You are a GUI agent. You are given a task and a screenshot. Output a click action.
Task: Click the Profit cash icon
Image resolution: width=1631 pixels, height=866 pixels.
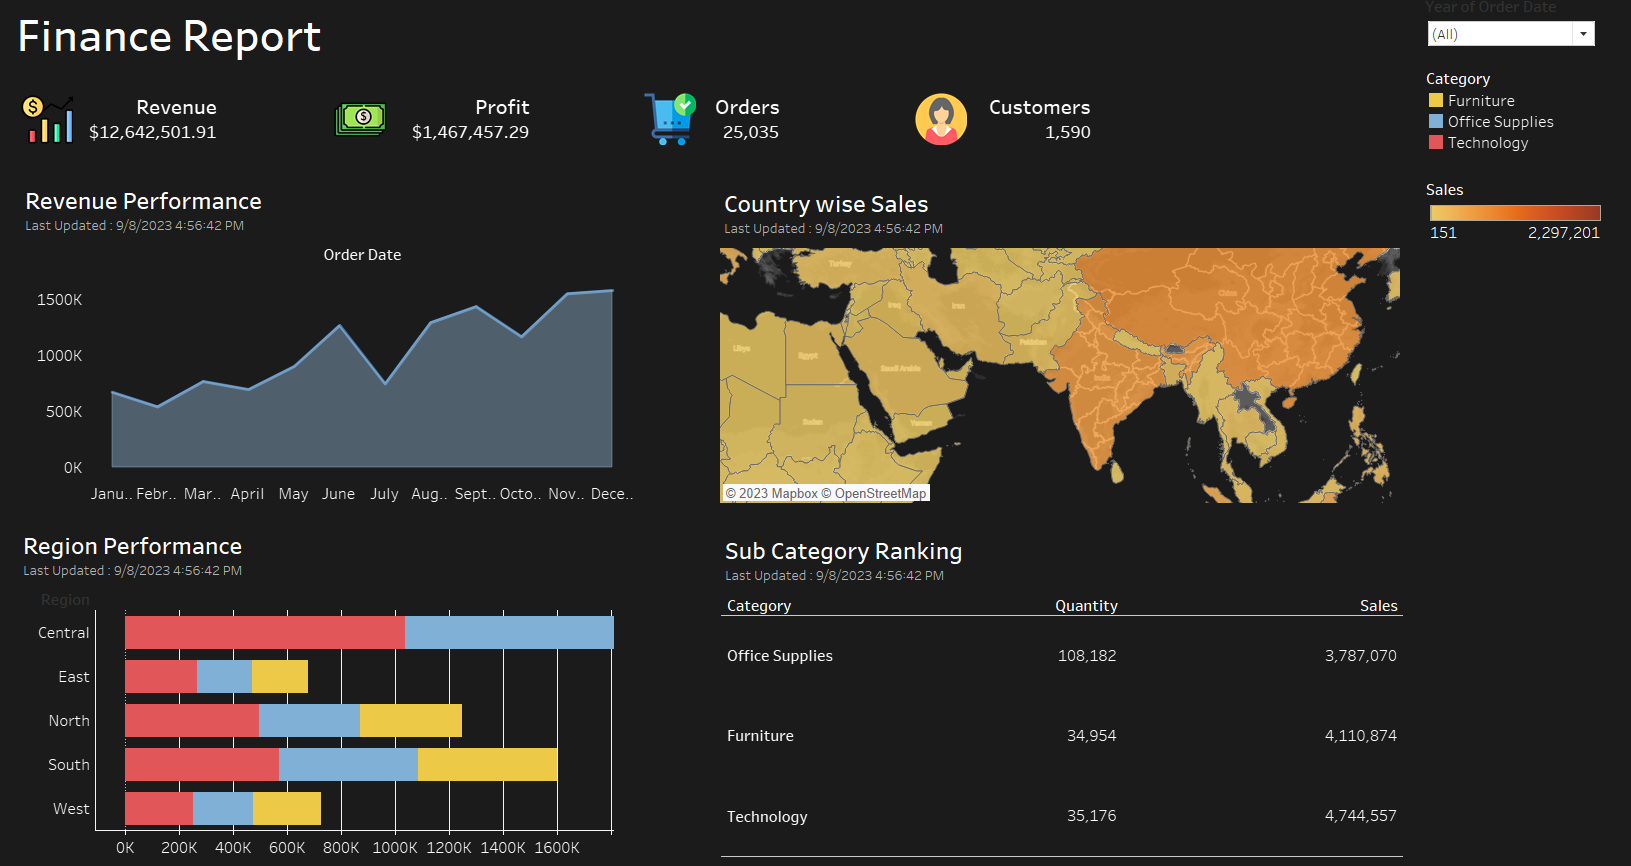pos(360,120)
